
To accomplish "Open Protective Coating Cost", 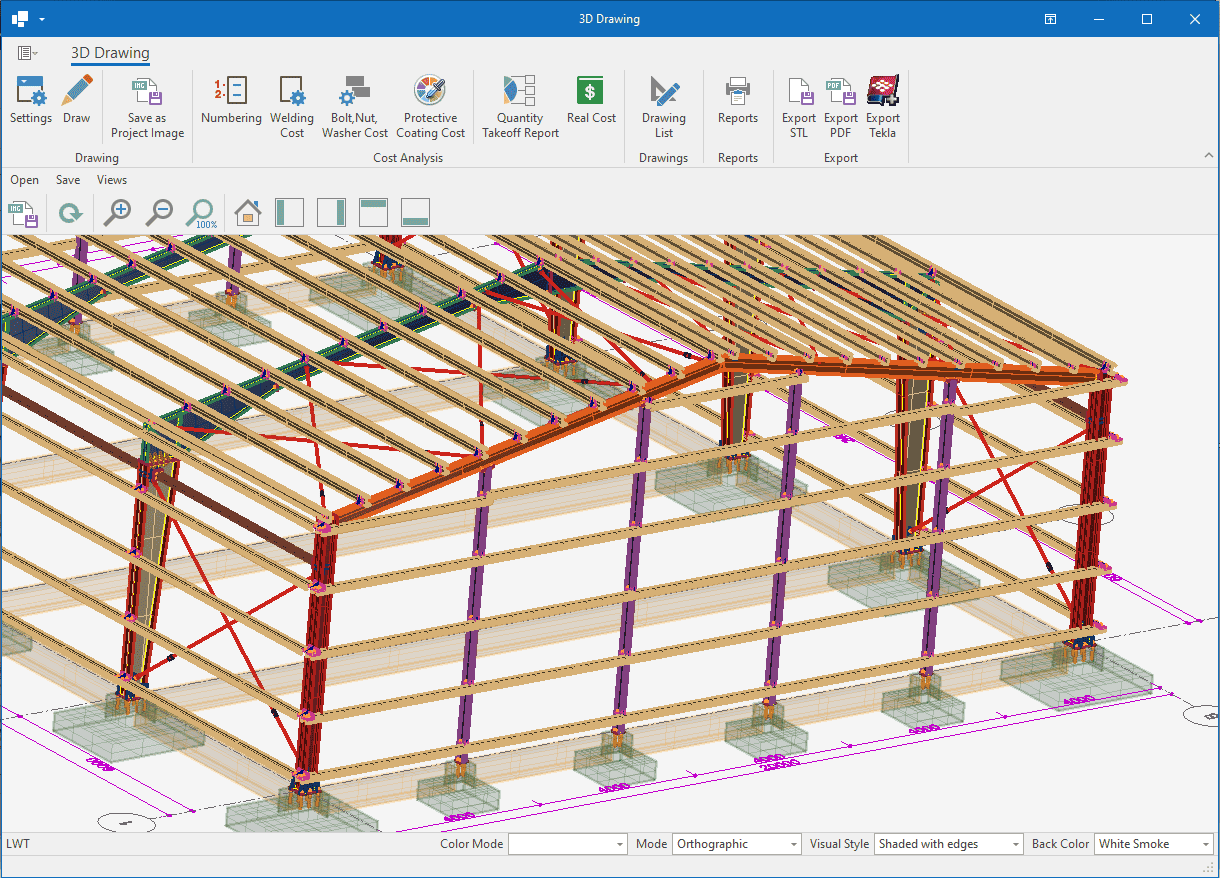I will (x=430, y=106).
